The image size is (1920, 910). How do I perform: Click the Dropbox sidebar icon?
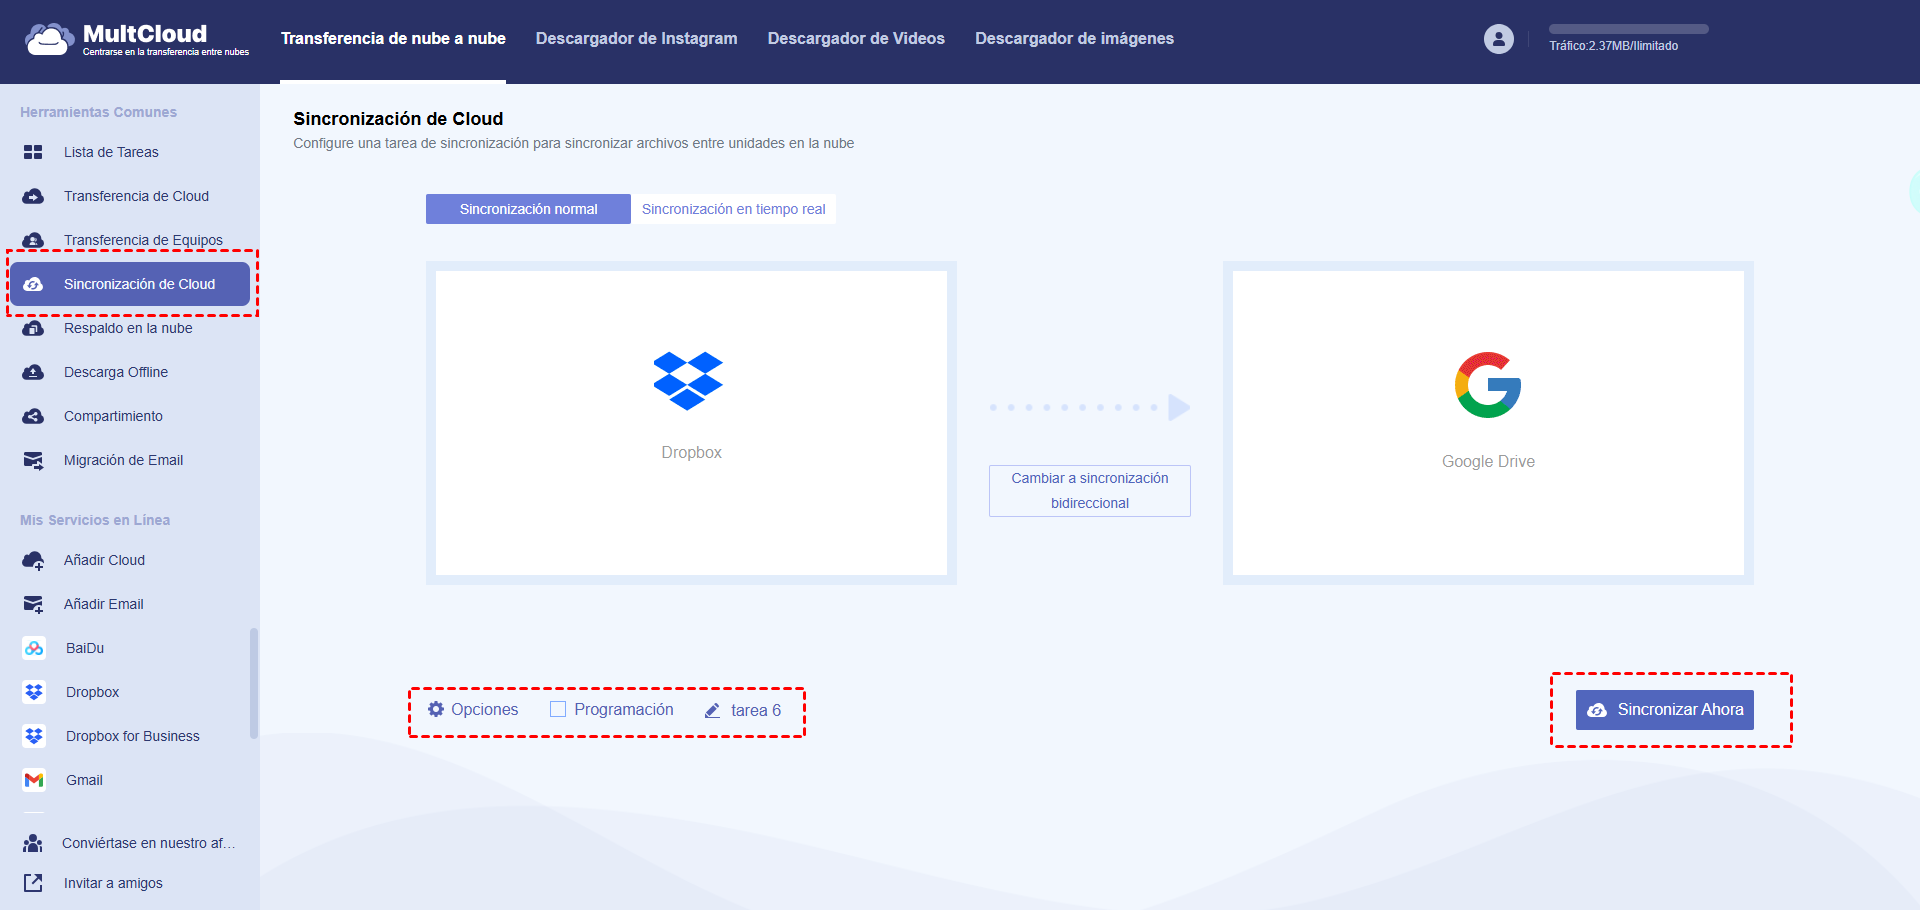pyautogui.click(x=34, y=692)
